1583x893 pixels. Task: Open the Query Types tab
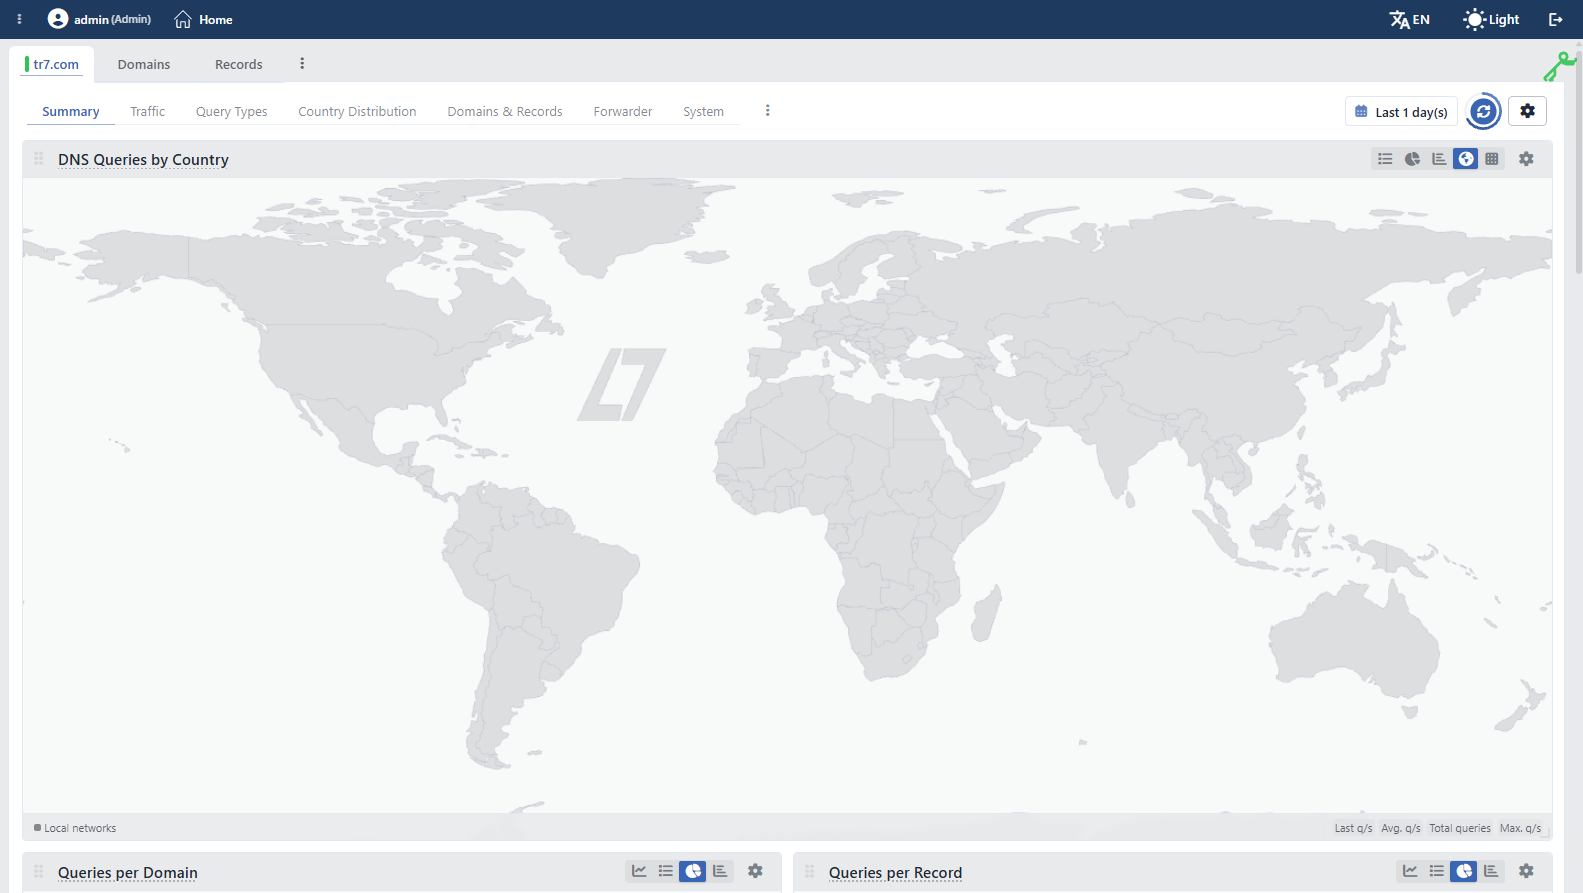tap(232, 111)
